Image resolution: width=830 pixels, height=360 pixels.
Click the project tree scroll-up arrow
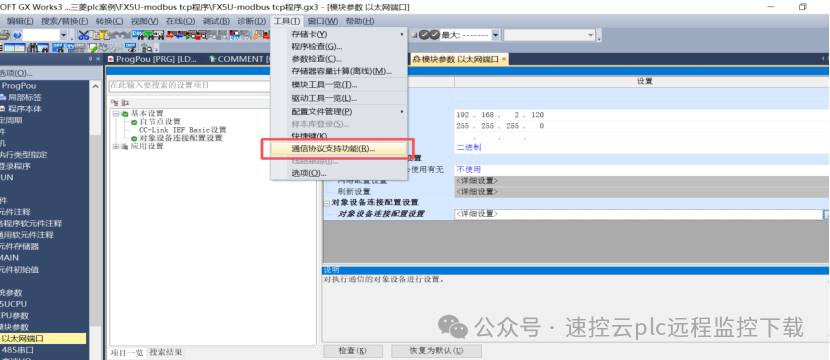pyautogui.click(x=95, y=86)
